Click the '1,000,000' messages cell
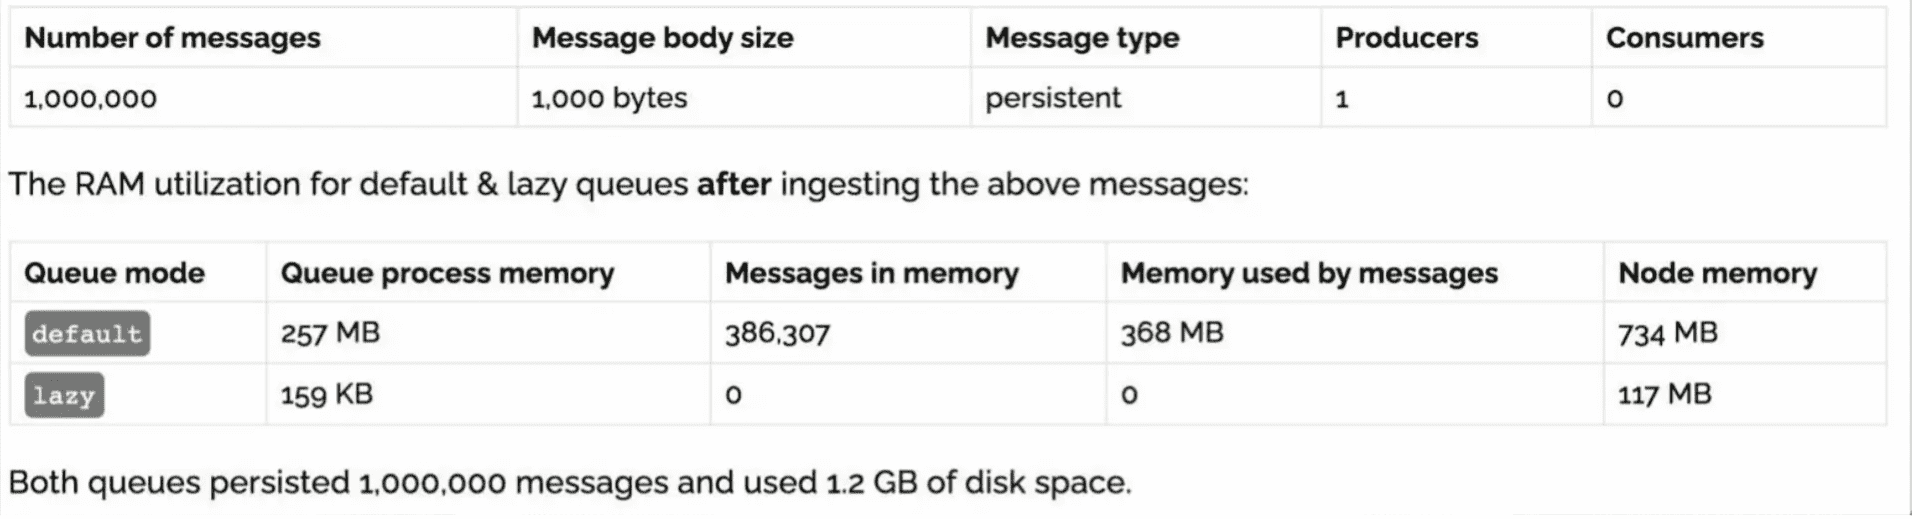This screenshot has height=519, width=1912. pos(90,98)
